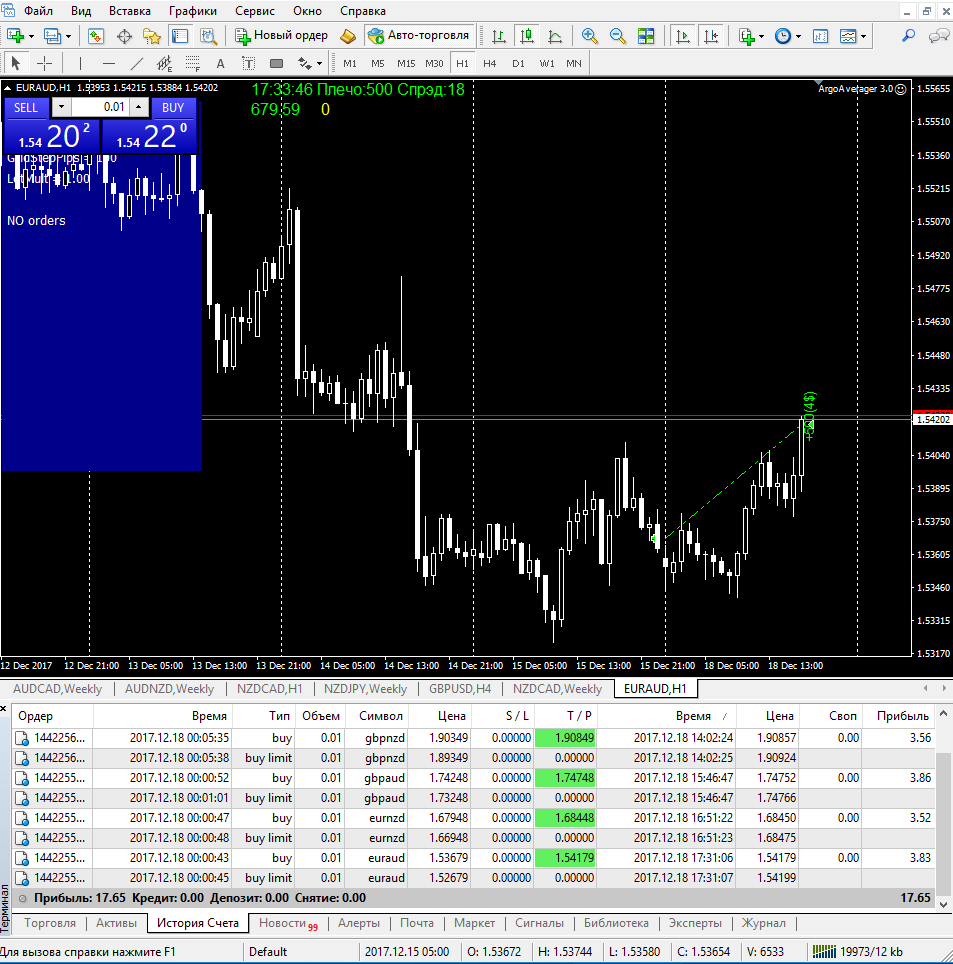Open the search magnifier icon
The image size is (953, 964).
point(908,36)
